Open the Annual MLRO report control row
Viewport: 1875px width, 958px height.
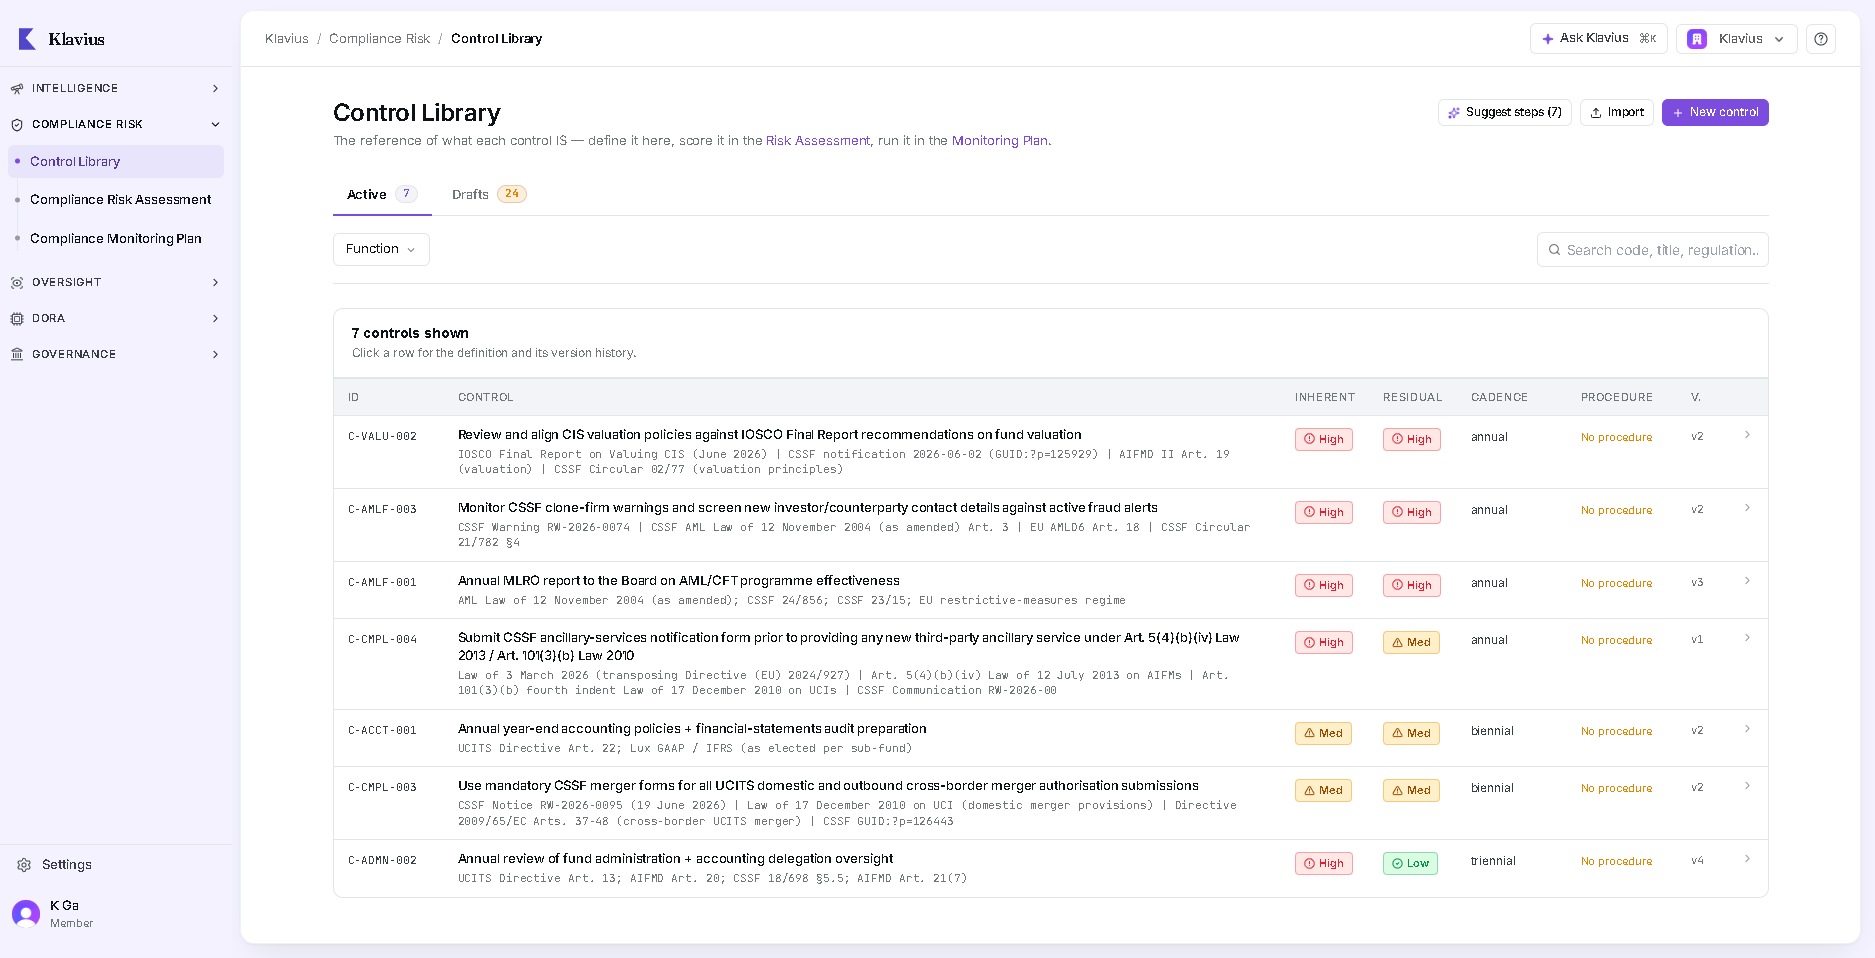click(x=1050, y=590)
